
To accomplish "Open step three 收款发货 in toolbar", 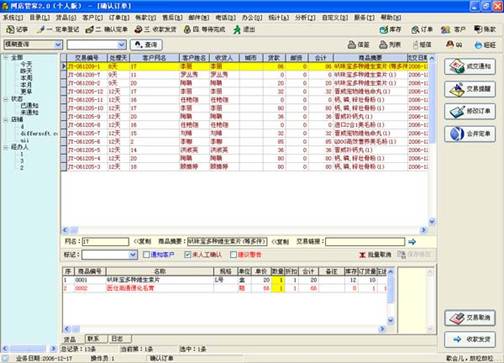I will [x=155, y=30].
